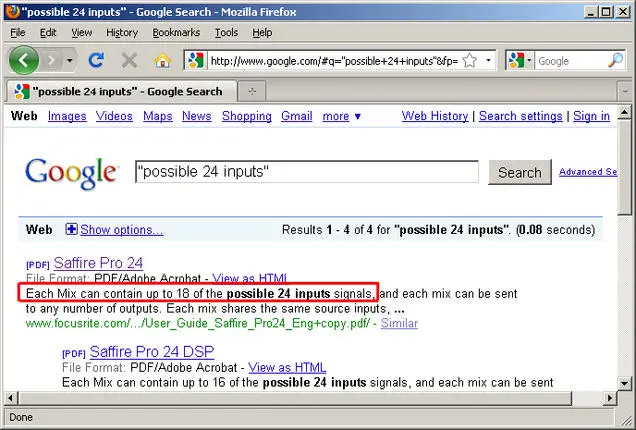This screenshot has height=430, width=636.
Task: Expand the more services dropdown
Action: 342,116
